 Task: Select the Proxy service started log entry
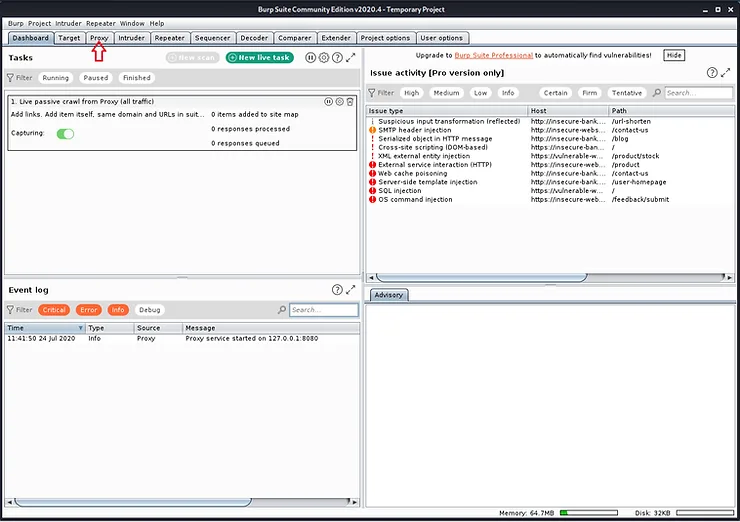point(182,338)
